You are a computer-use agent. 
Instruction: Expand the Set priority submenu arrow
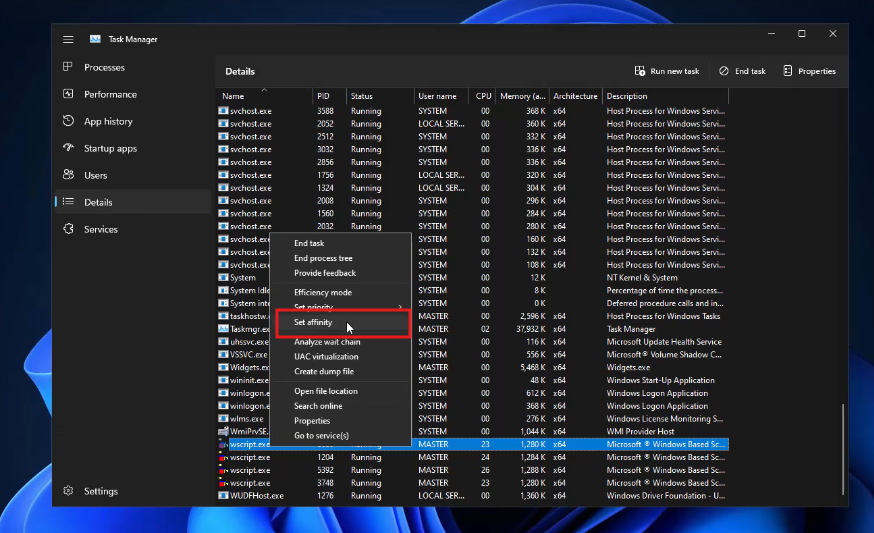point(400,307)
